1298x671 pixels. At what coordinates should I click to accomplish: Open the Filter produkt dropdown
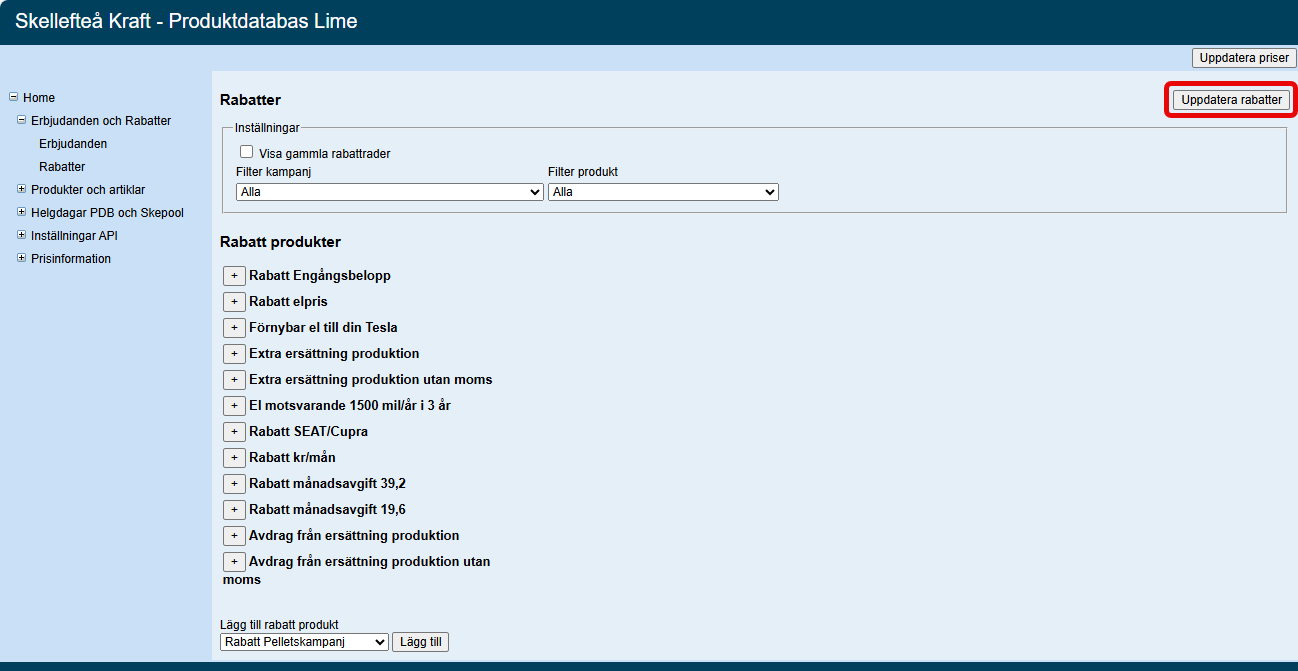click(x=662, y=192)
